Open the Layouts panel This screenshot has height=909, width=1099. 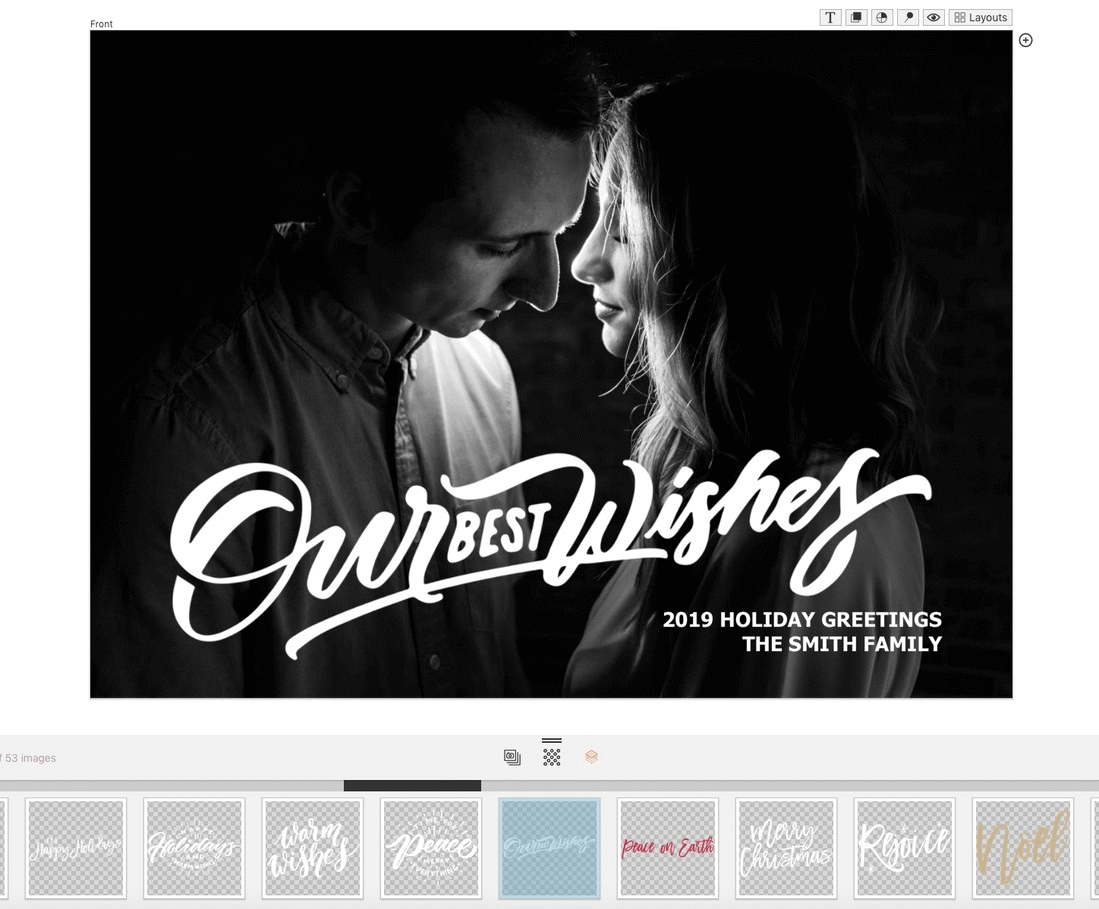click(981, 18)
